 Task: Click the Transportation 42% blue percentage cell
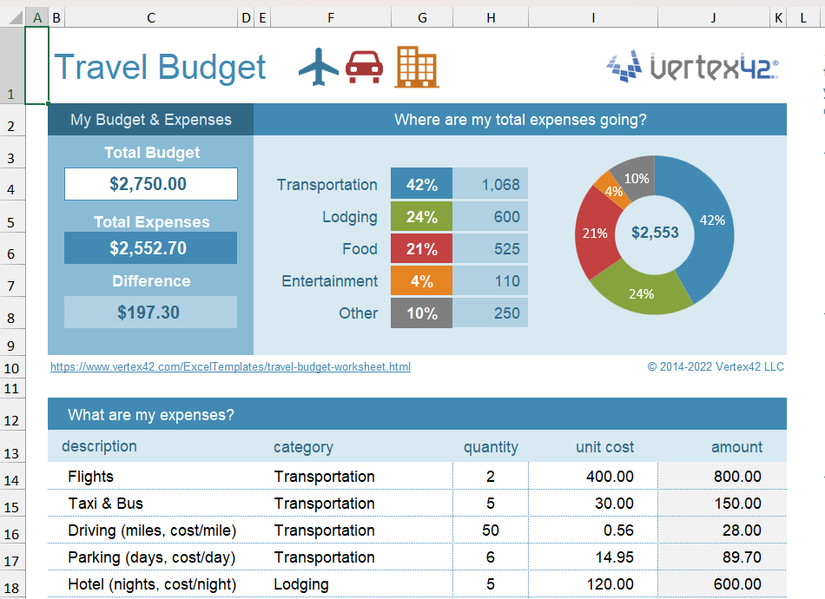coord(421,184)
